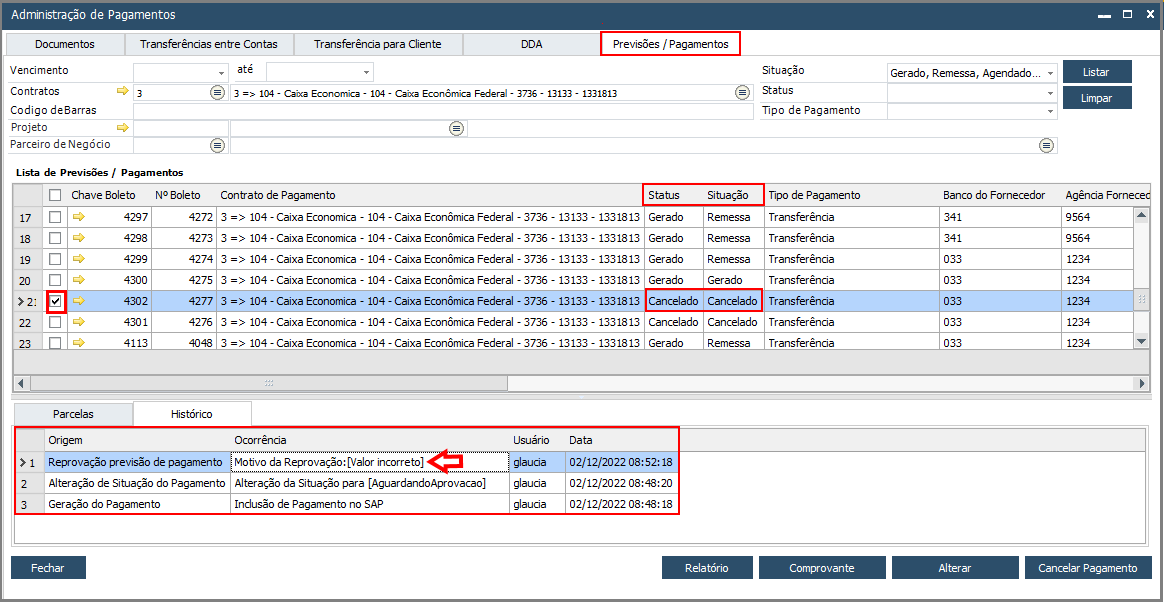
Task: Click the Nº Boleto cell 4276
Action: coord(185,323)
